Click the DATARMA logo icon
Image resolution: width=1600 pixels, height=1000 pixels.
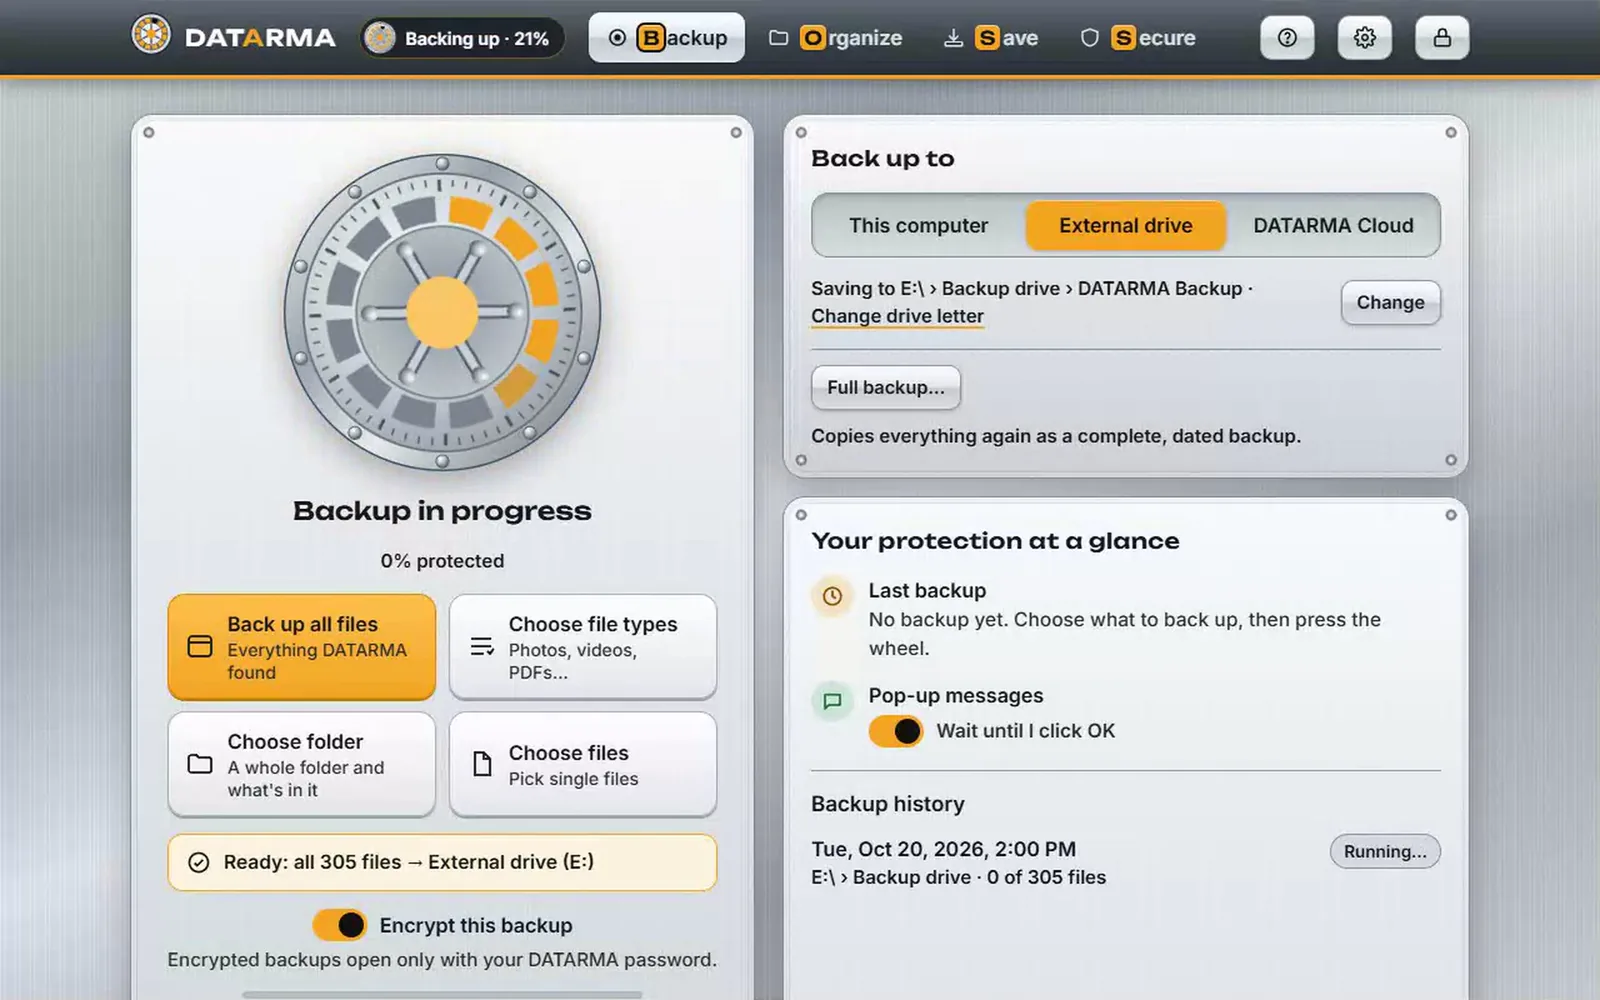[151, 36]
